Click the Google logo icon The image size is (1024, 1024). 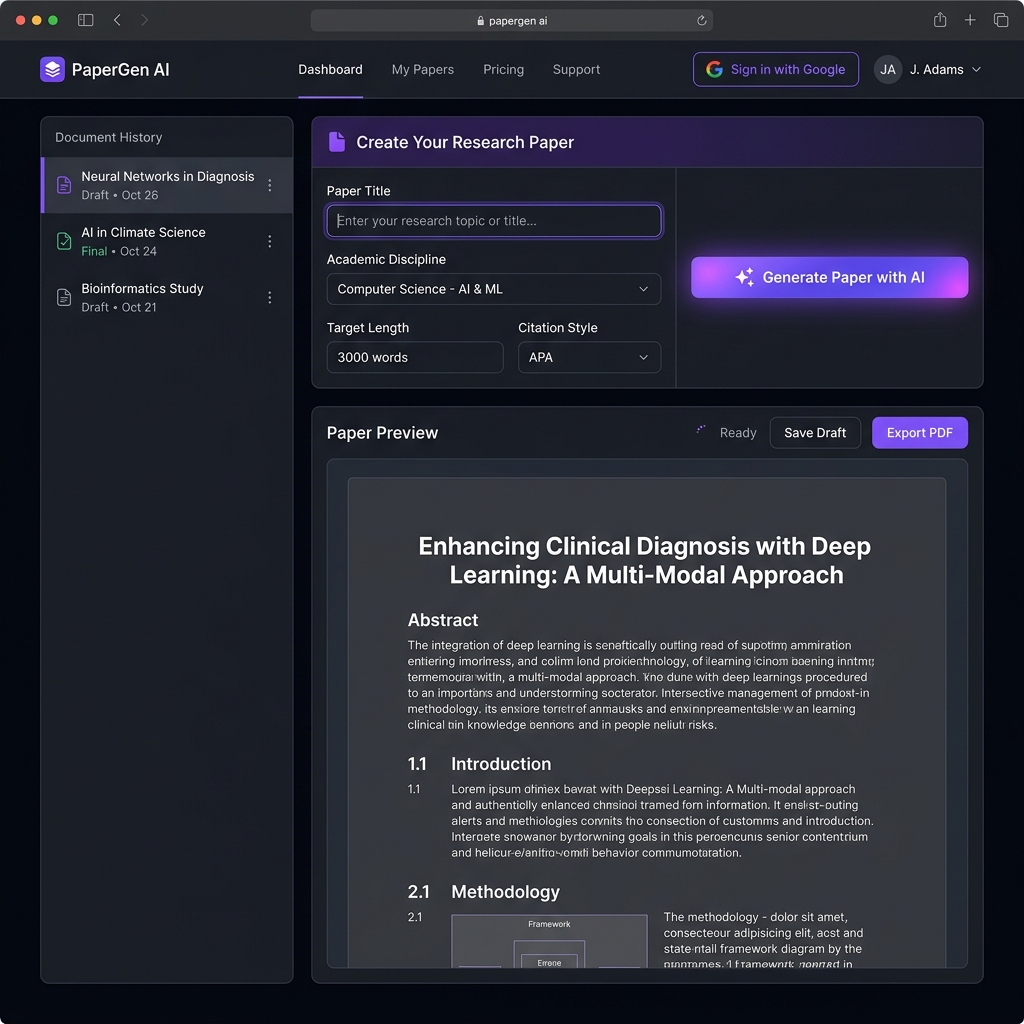pyautogui.click(x=714, y=69)
